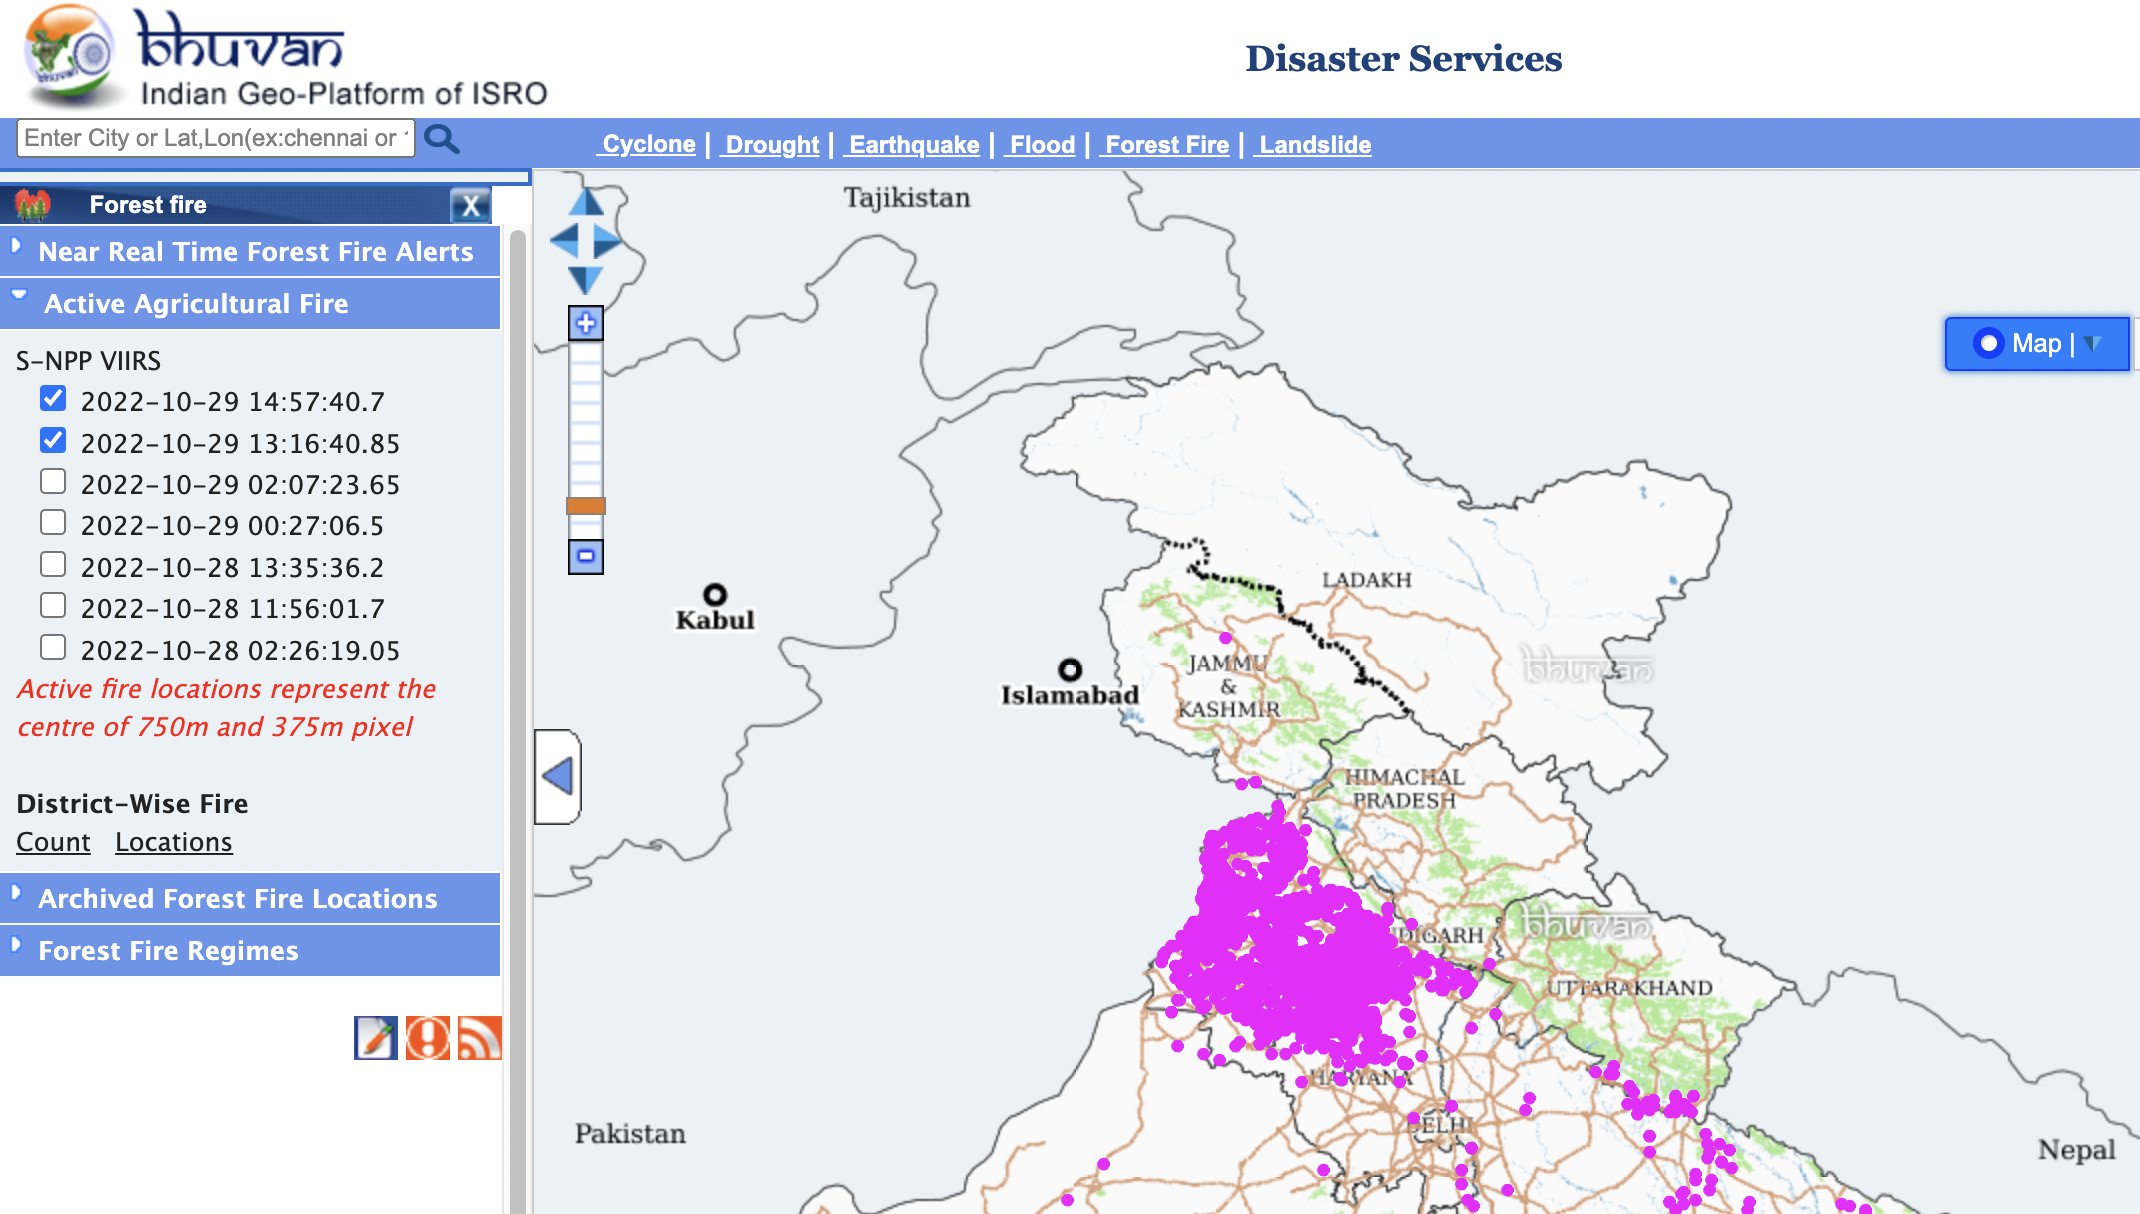
Task: Click the forest fire flame panel icon
Action: coord(32,205)
